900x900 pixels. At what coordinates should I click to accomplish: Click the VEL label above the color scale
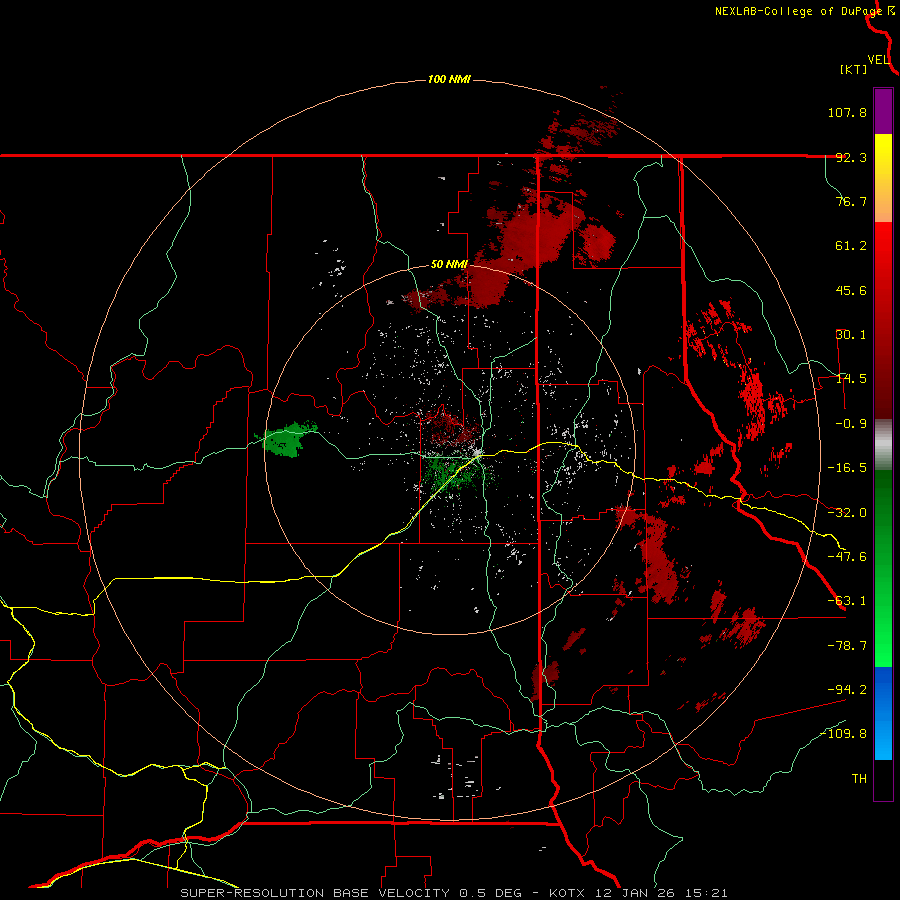point(878,60)
